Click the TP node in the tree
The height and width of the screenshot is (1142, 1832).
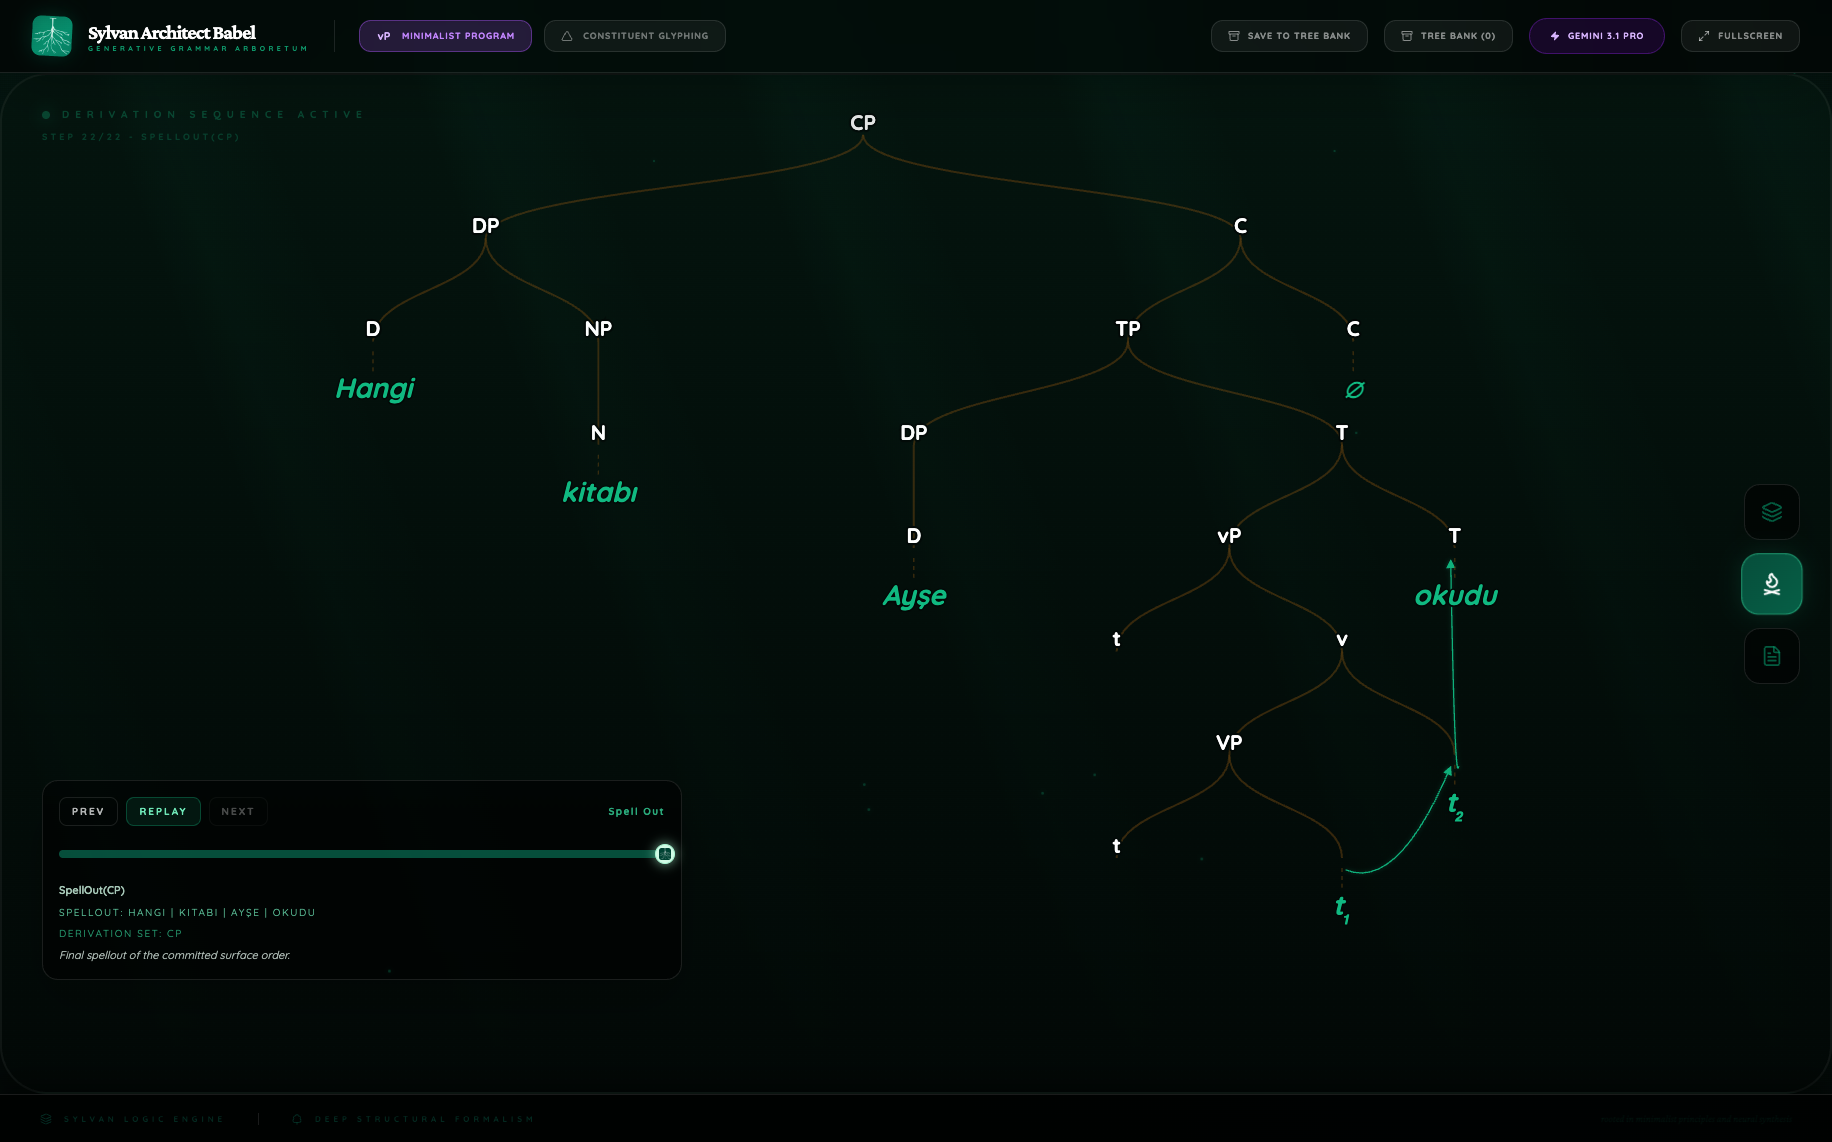click(1127, 329)
